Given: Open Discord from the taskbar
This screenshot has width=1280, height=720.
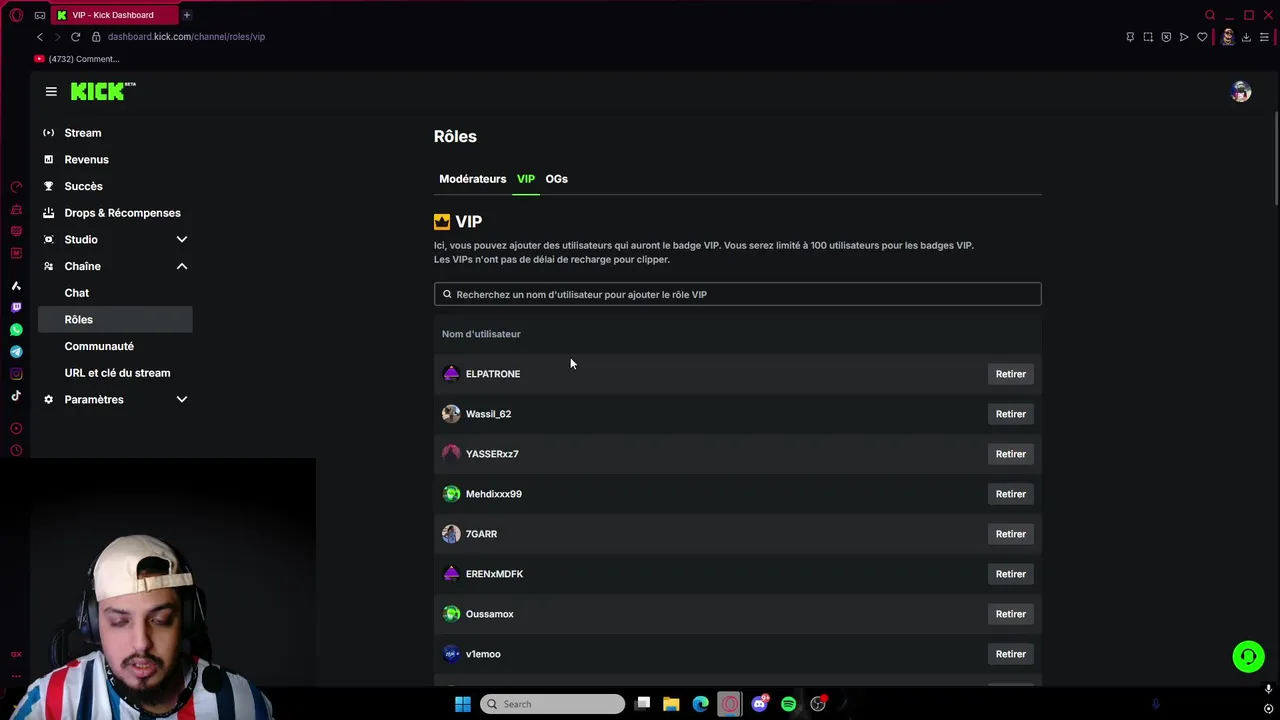Looking at the screenshot, I should point(759,704).
